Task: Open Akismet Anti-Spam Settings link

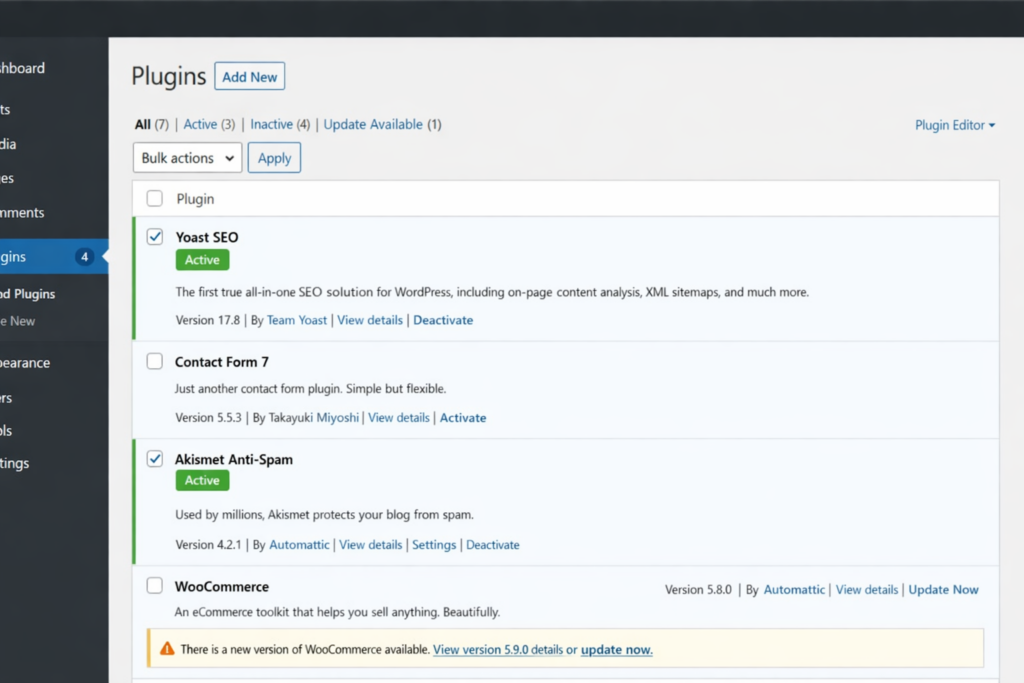Action: click(x=434, y=545)
